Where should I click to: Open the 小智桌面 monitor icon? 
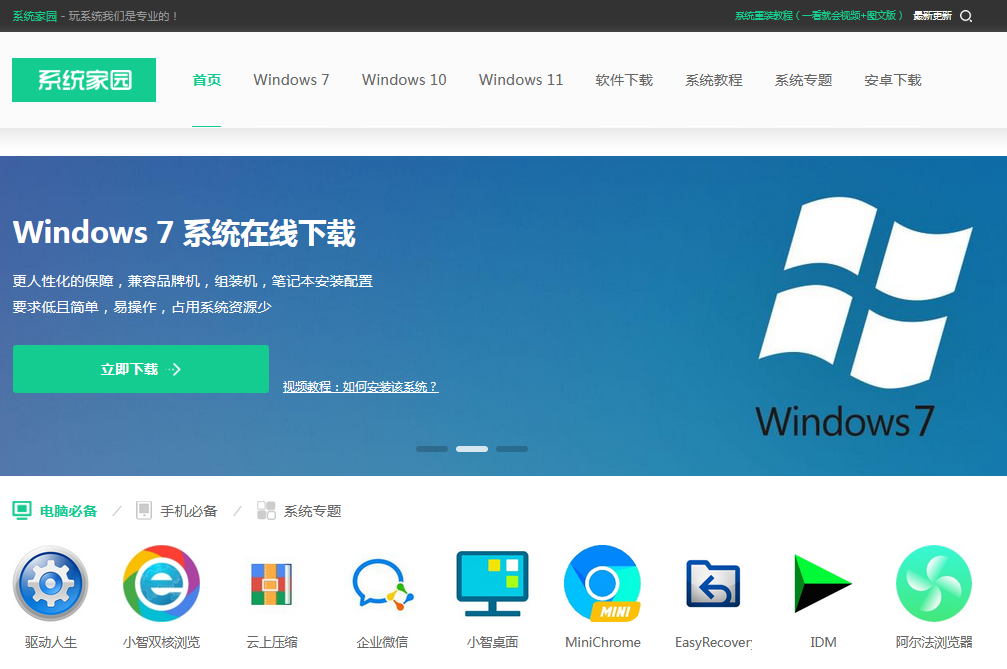click(493, 583)
